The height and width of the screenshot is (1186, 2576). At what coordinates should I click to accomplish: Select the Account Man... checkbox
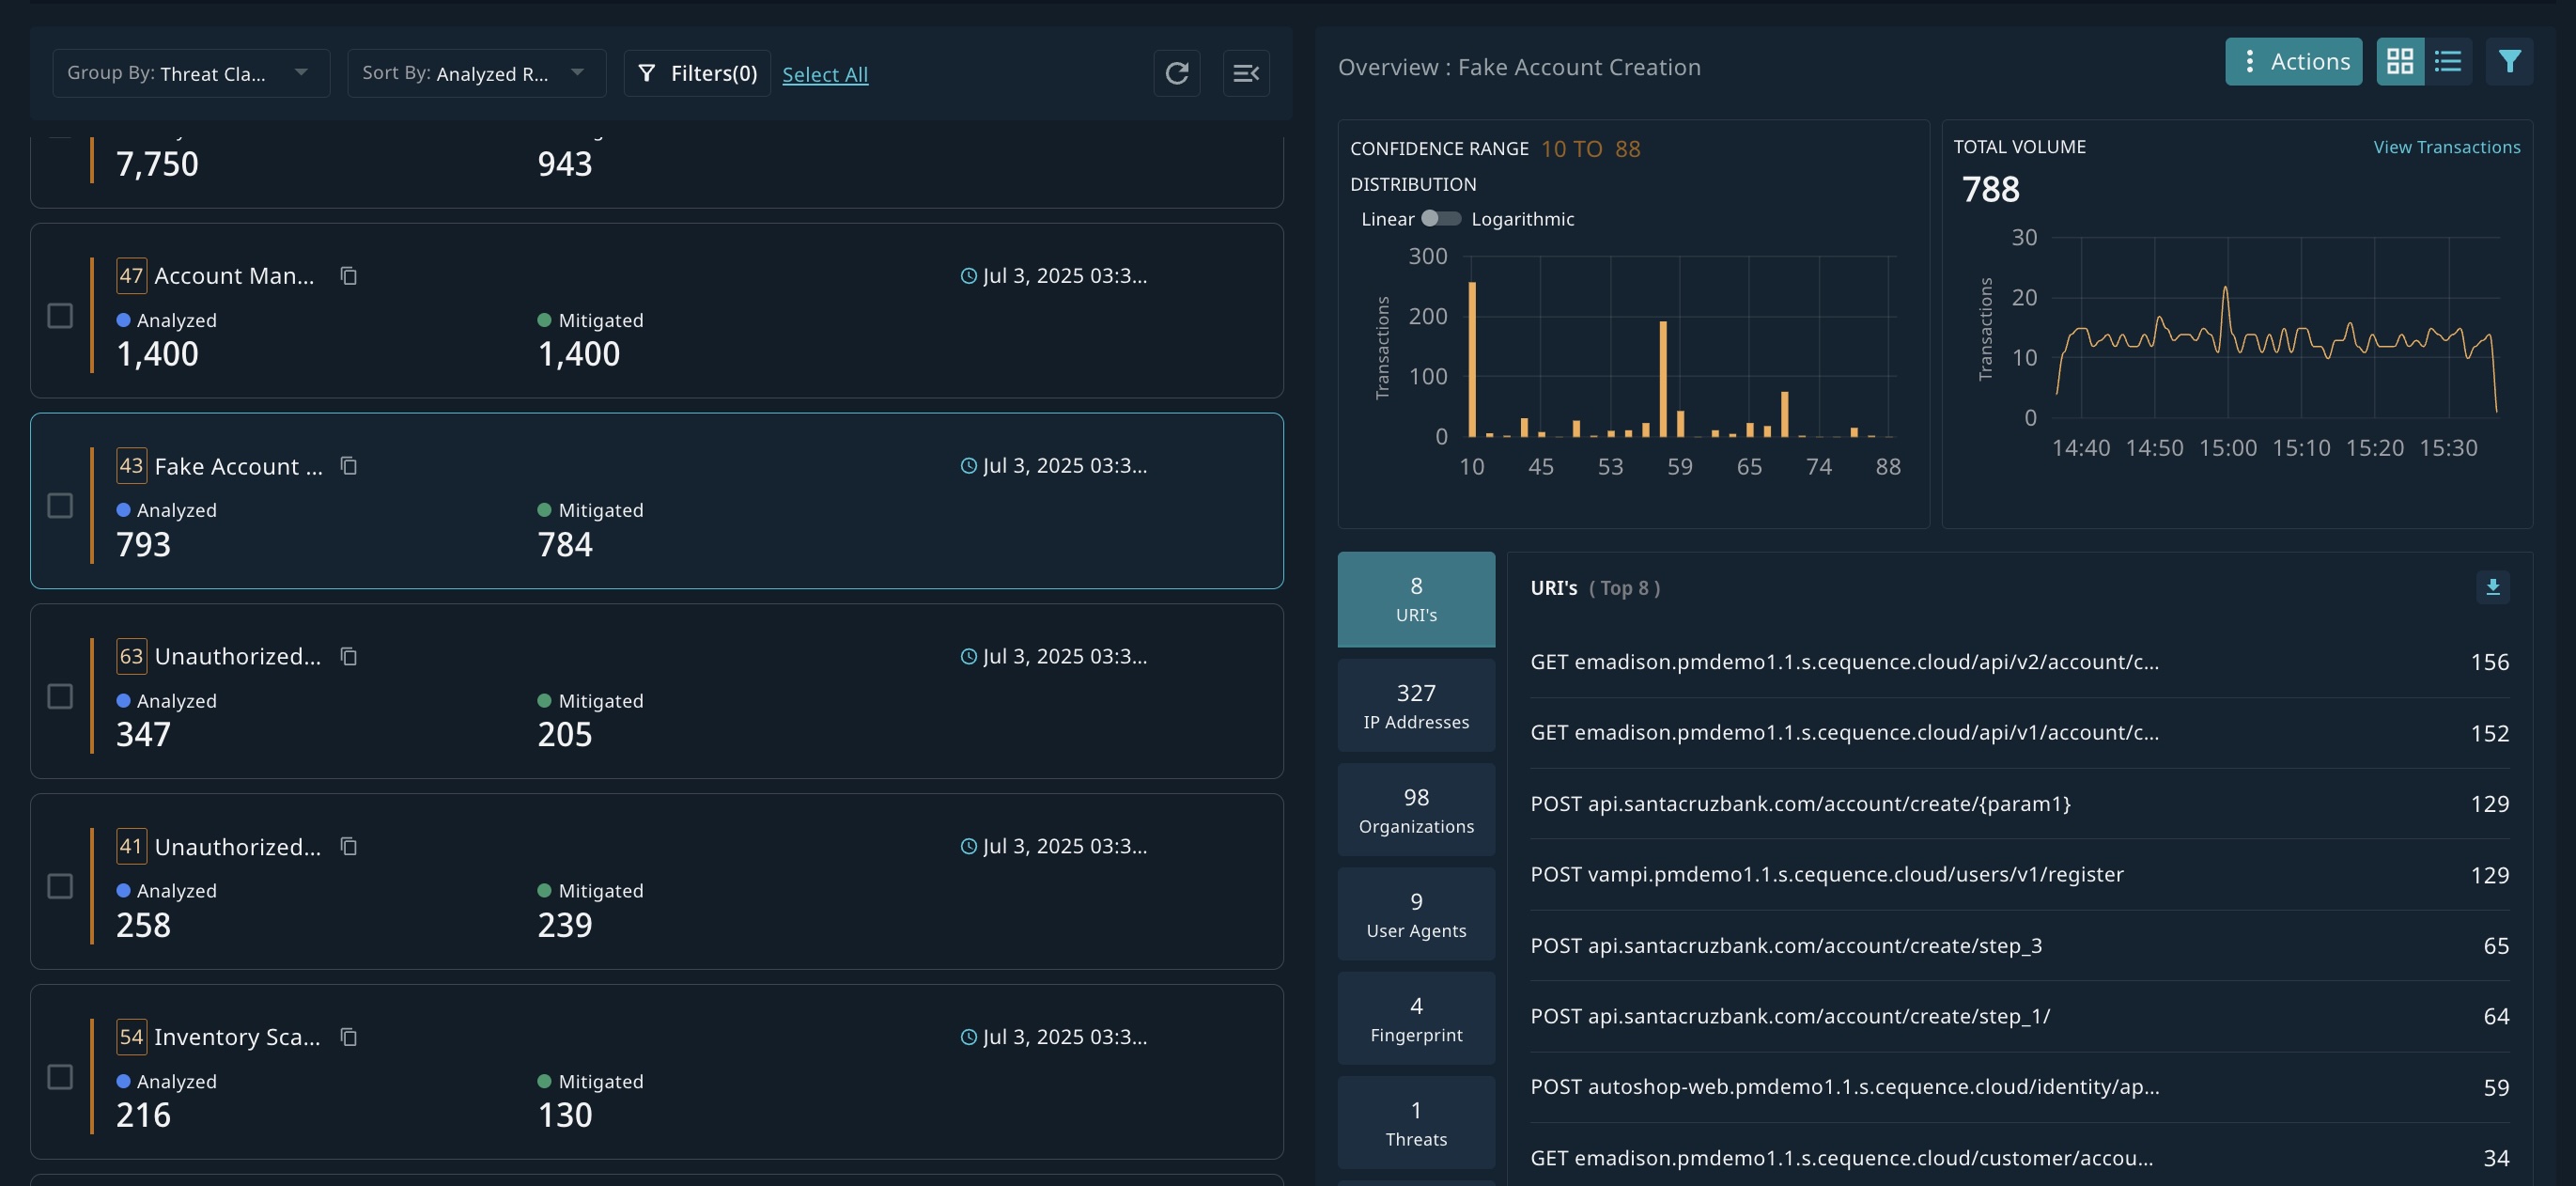[60, 316]
